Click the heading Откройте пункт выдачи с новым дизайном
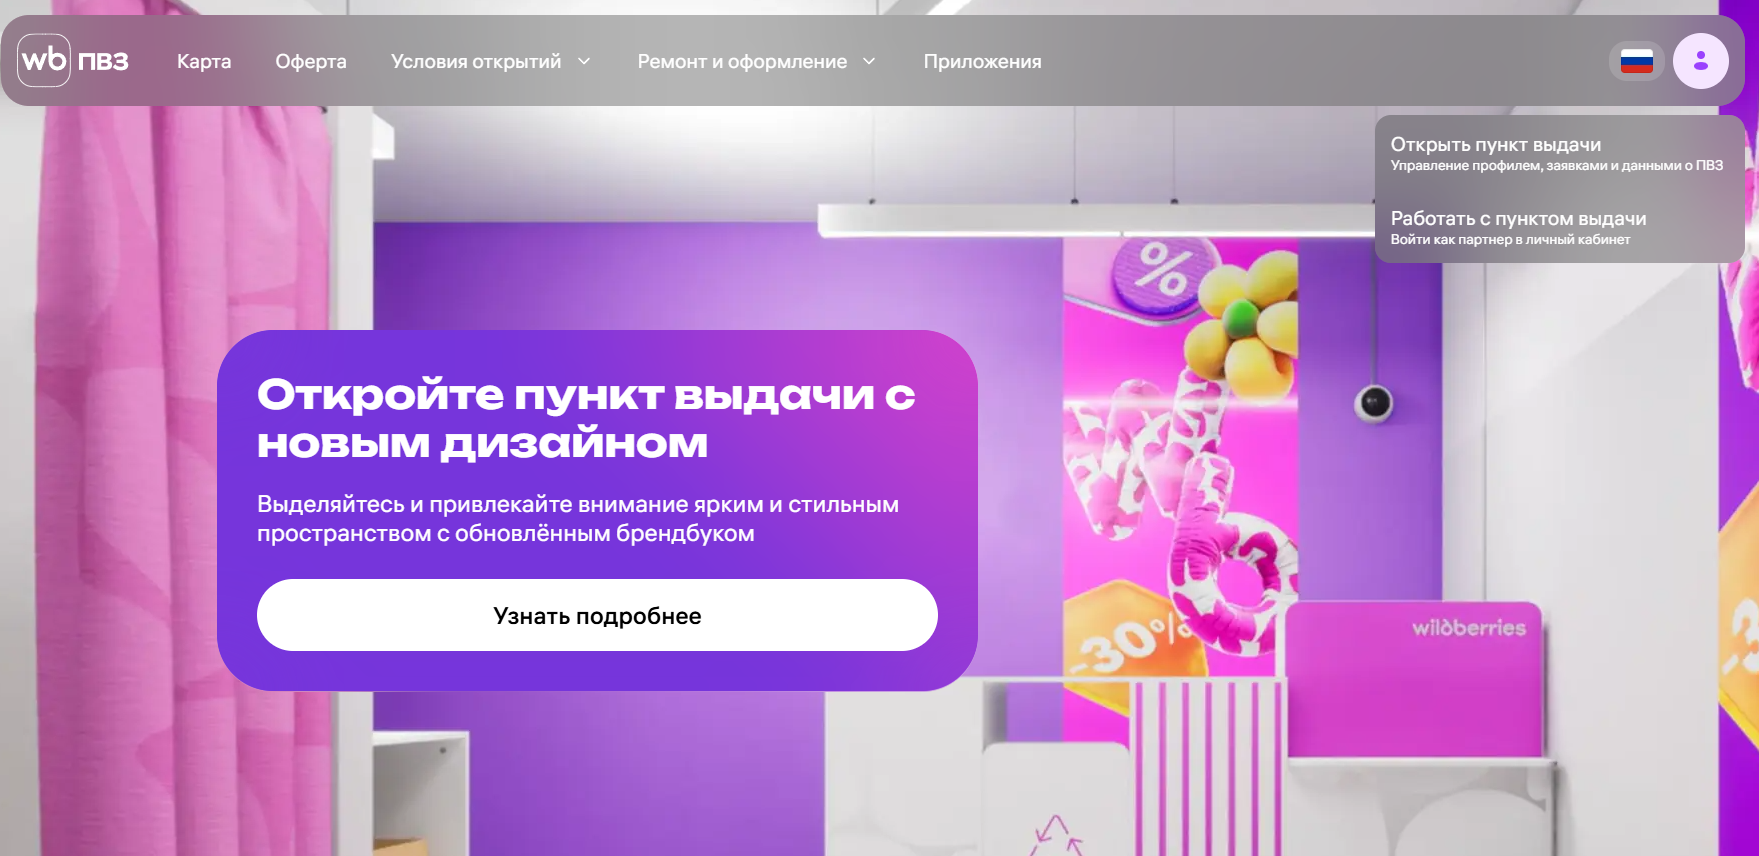Image resolution: width=1759 pixels, height=856 pixels. [x=586, y=419]
